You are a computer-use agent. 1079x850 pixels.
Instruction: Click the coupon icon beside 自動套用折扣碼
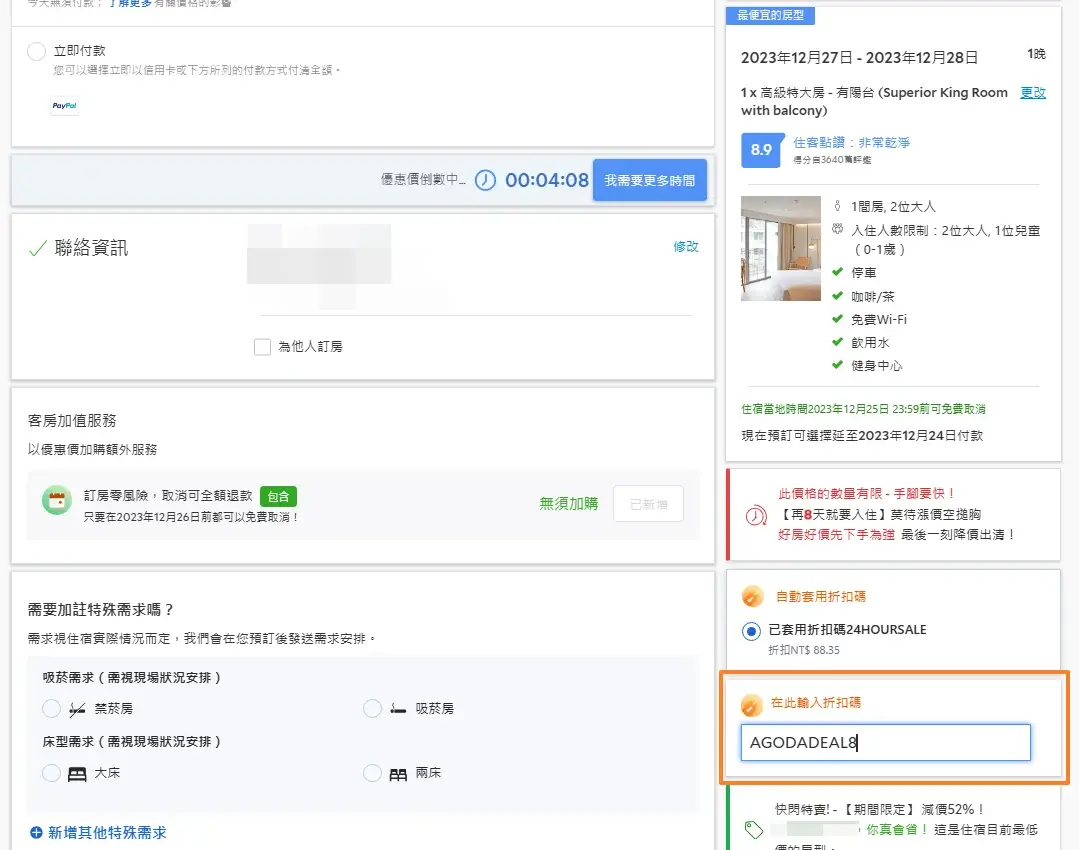[752, 597]
